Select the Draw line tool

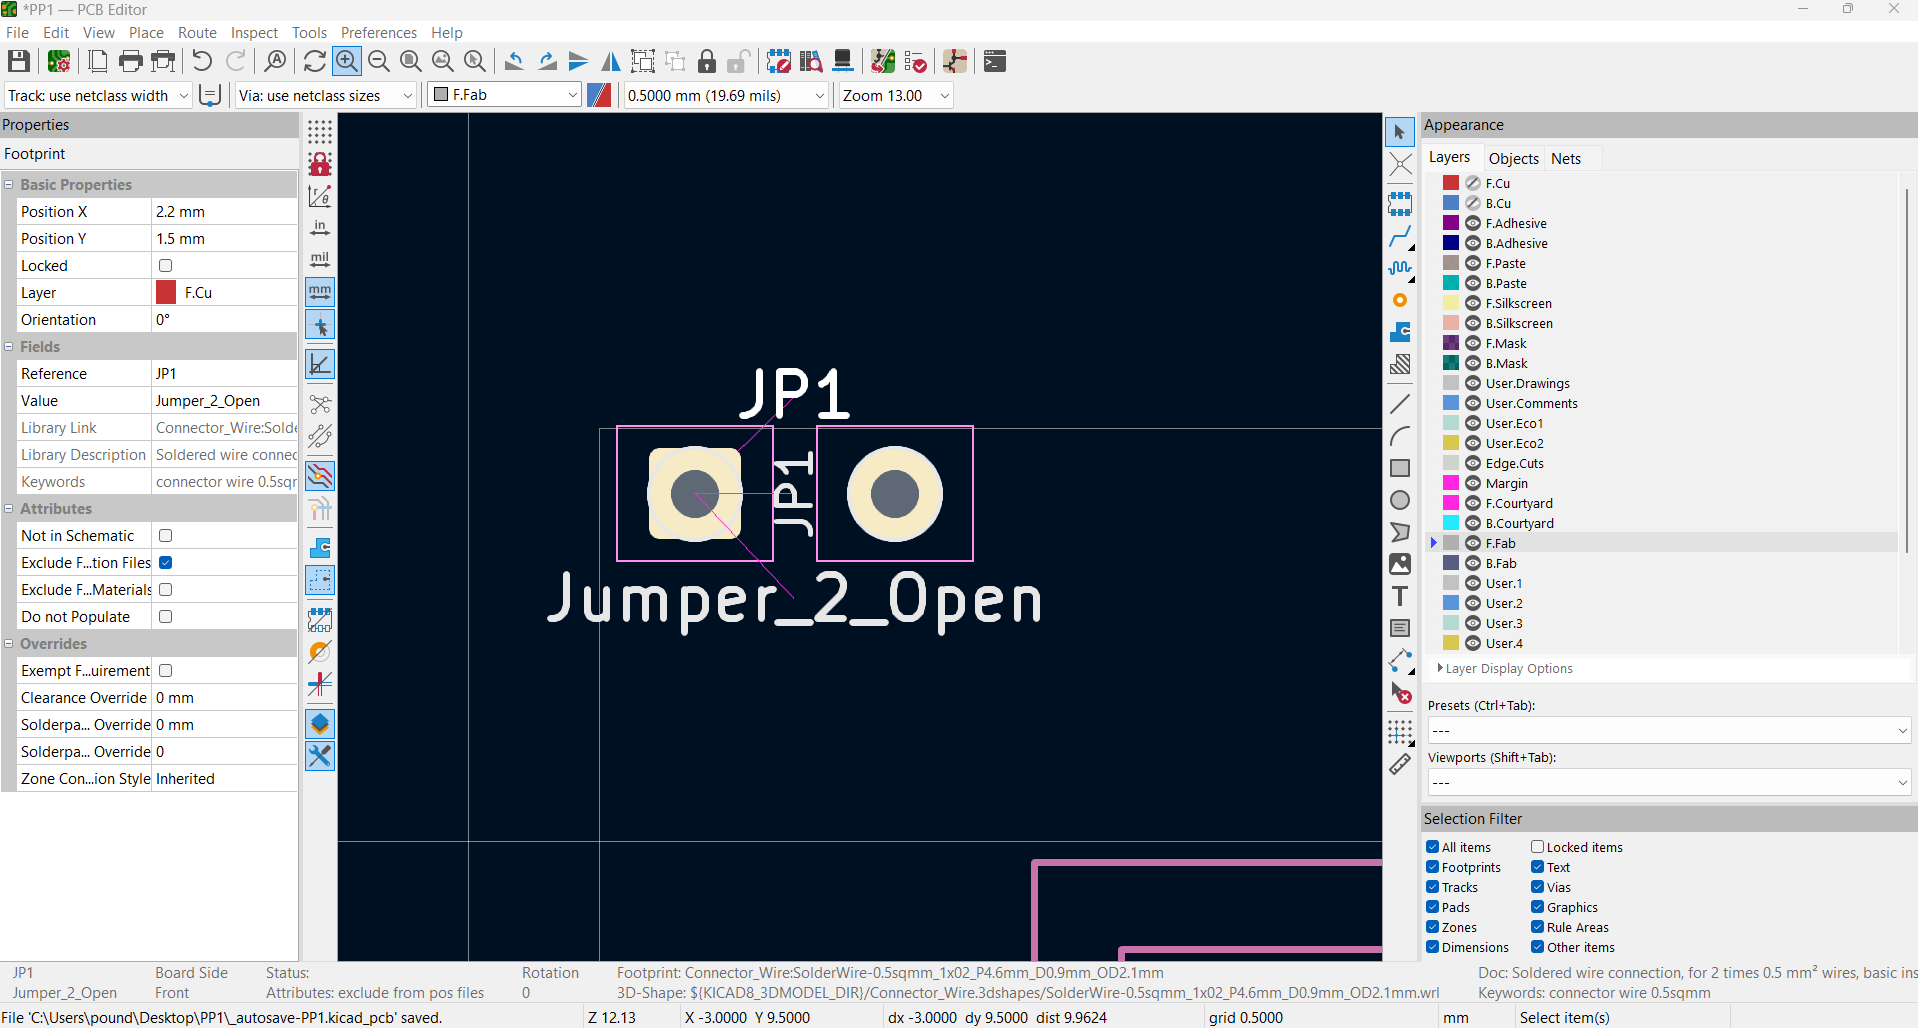pyautogui.click(x=1400, y=404)
